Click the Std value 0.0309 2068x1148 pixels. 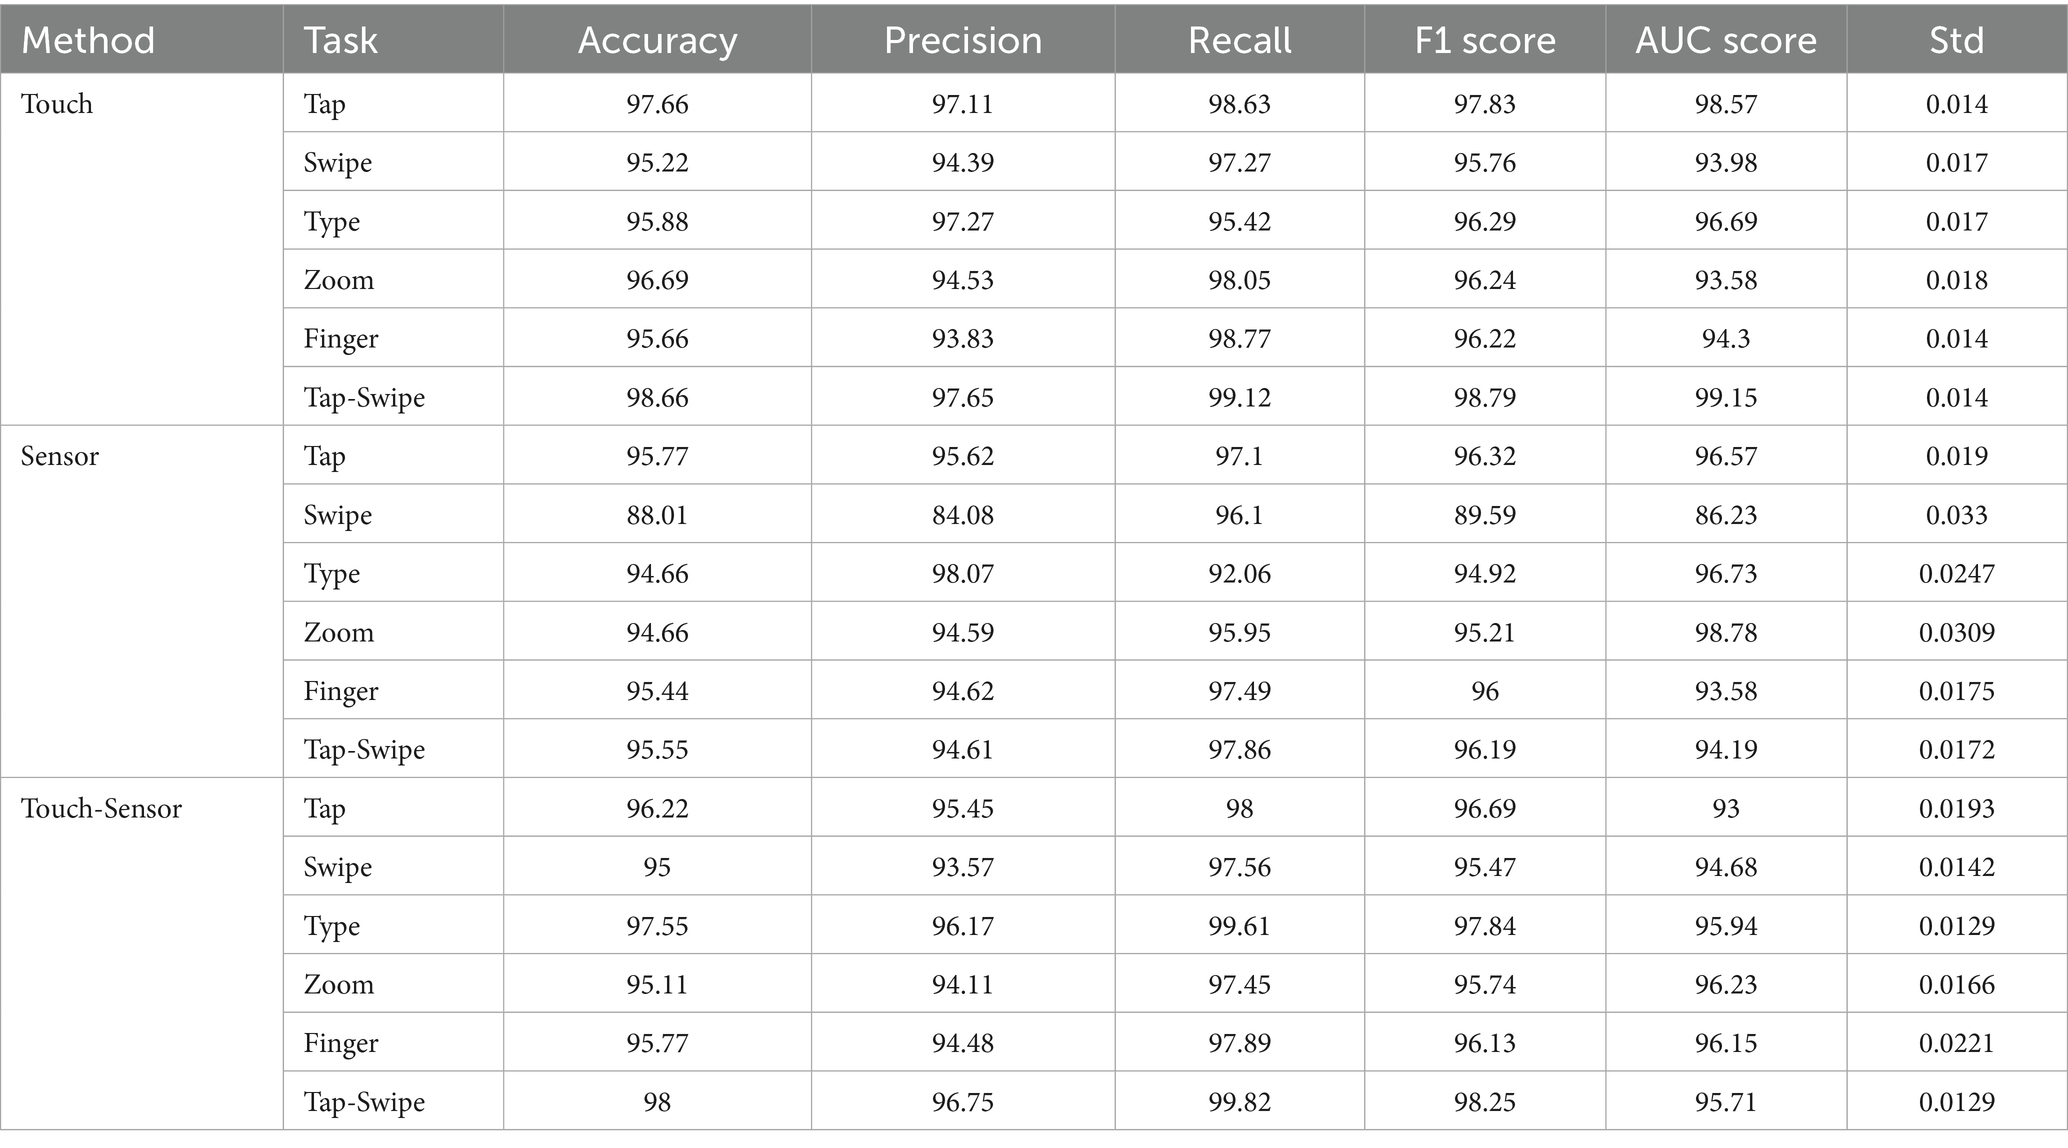coord(1956,632)
